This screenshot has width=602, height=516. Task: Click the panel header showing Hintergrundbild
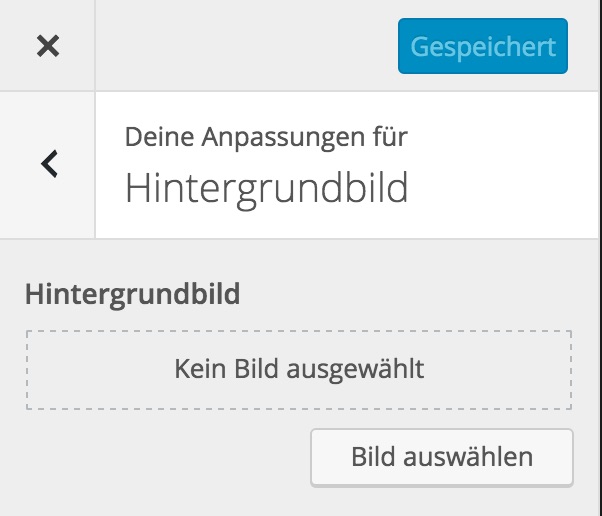click(266, 188)
